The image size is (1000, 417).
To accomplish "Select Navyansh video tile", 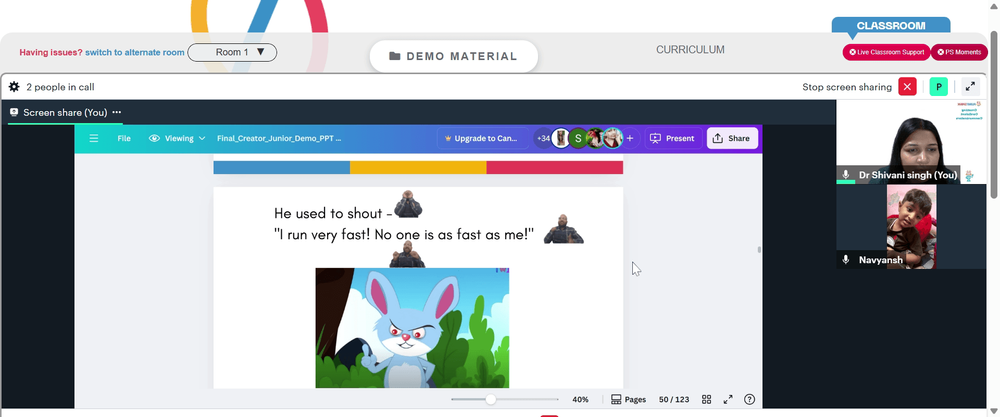I will pos(911,226).
